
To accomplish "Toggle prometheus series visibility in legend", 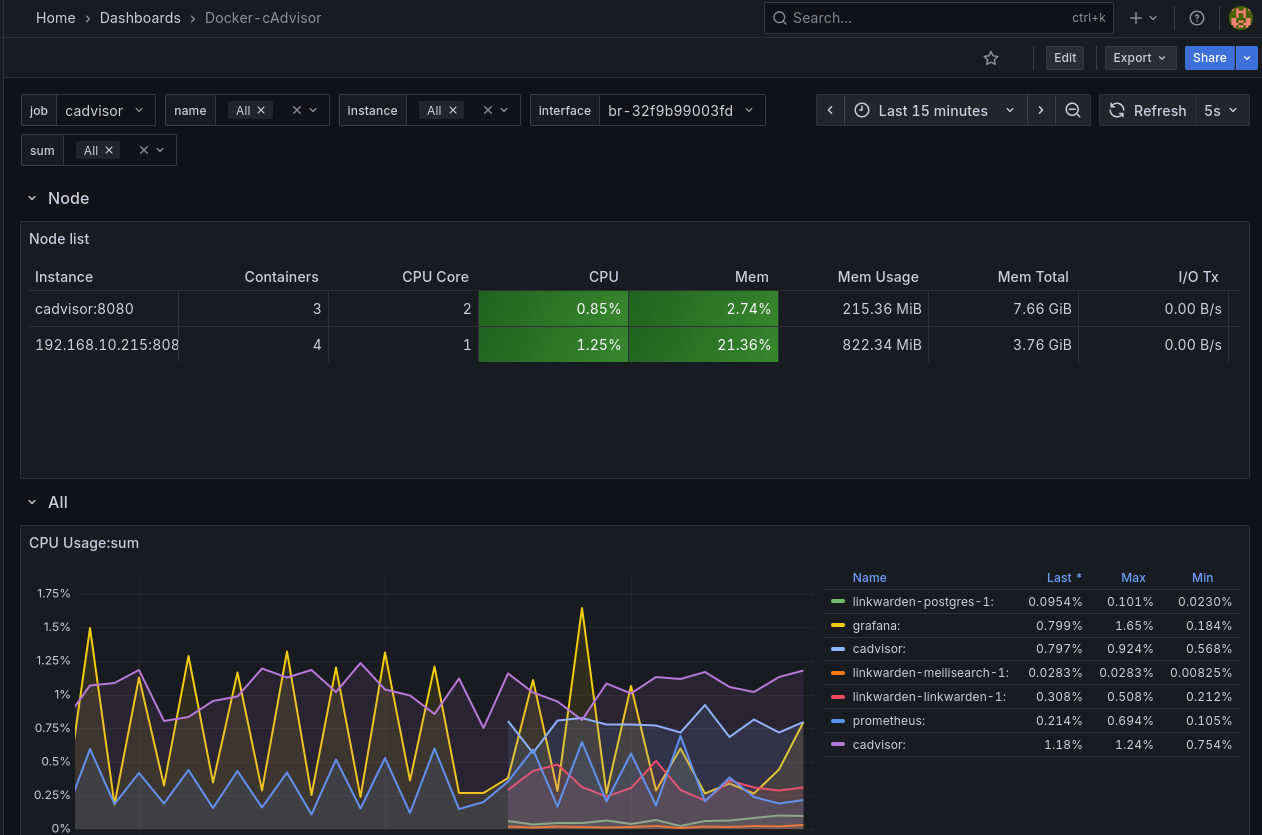I will coord(888,721).
